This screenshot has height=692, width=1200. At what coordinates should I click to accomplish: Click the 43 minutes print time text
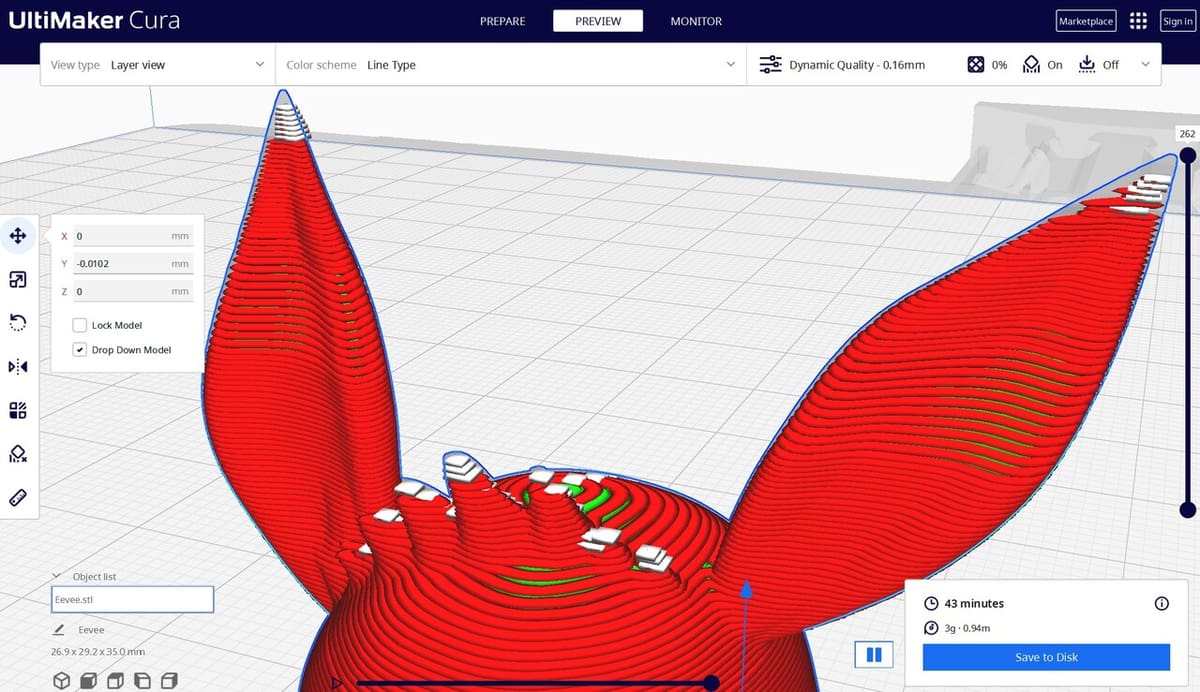pyautogui.click(x=974, y=604)
